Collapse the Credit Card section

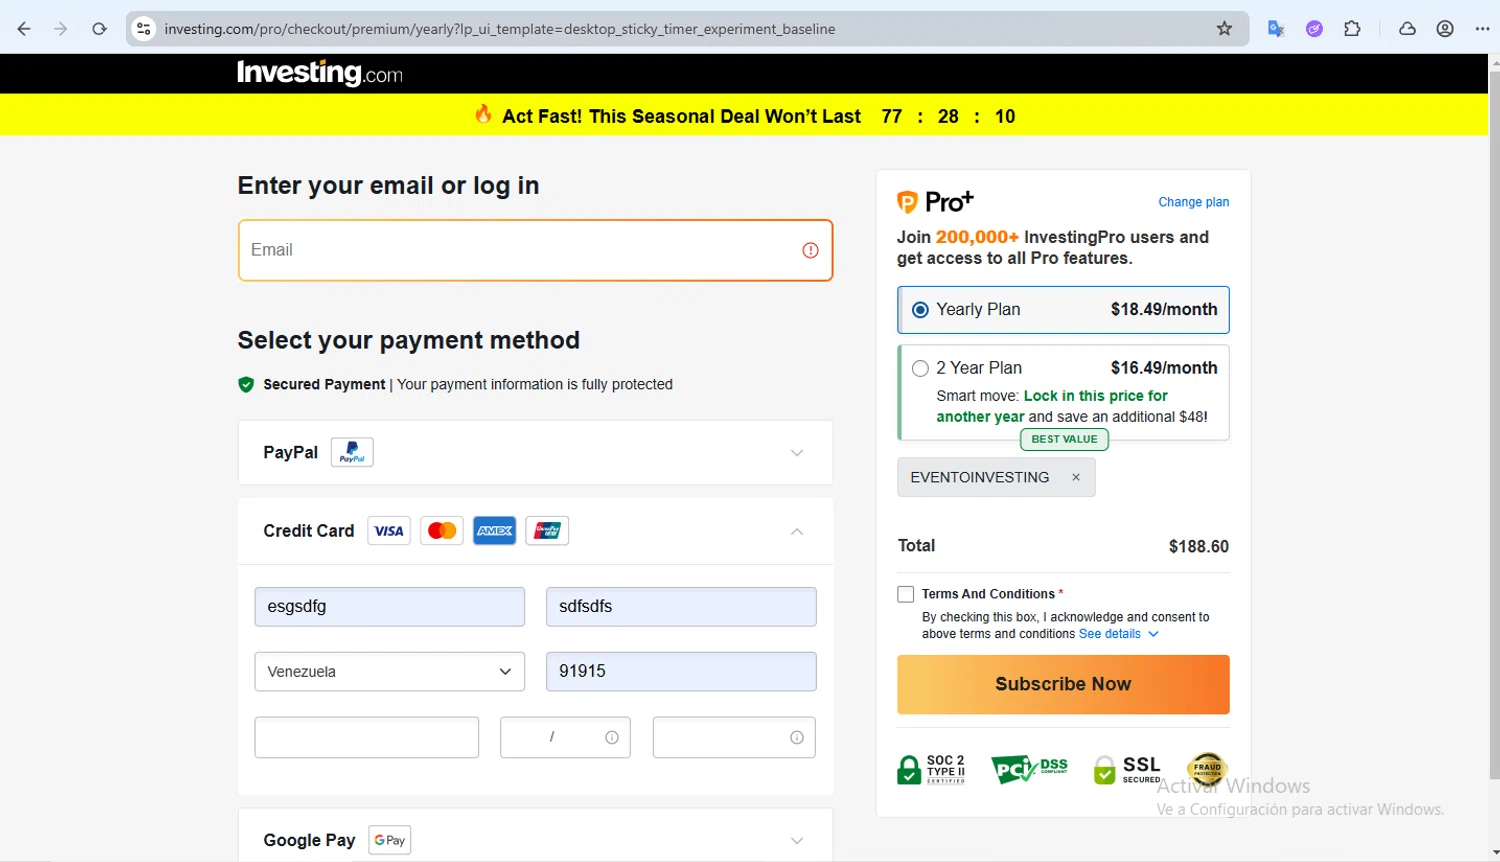pos(797,531)
